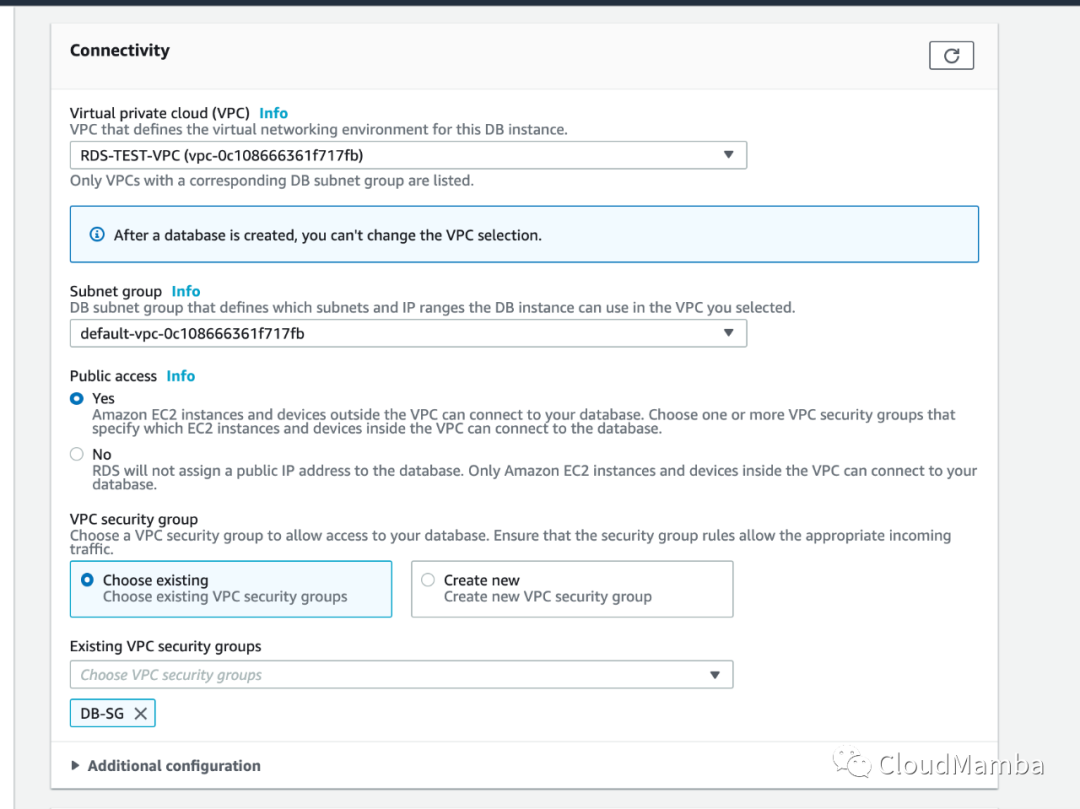This screenshot has width=1080, height=809.
Task: Click the Choose VPC security groups field
Action: [x=380, y=675]
